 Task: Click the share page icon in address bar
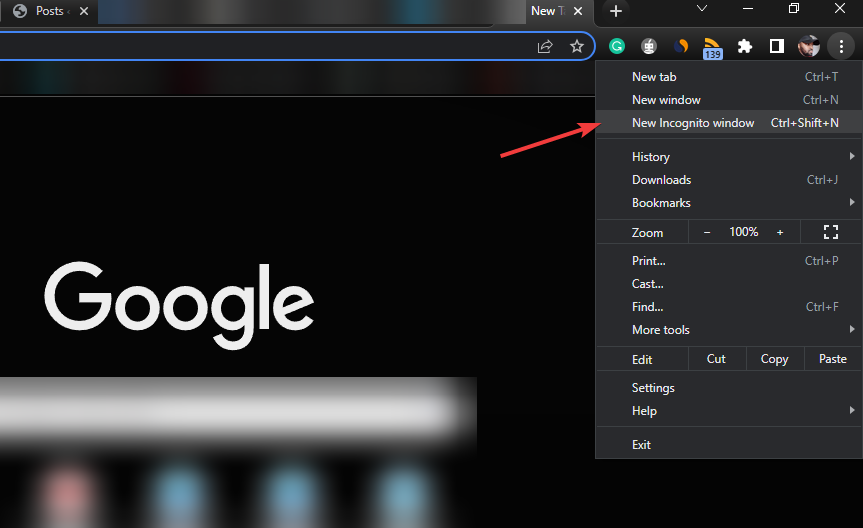pos(545,46)
